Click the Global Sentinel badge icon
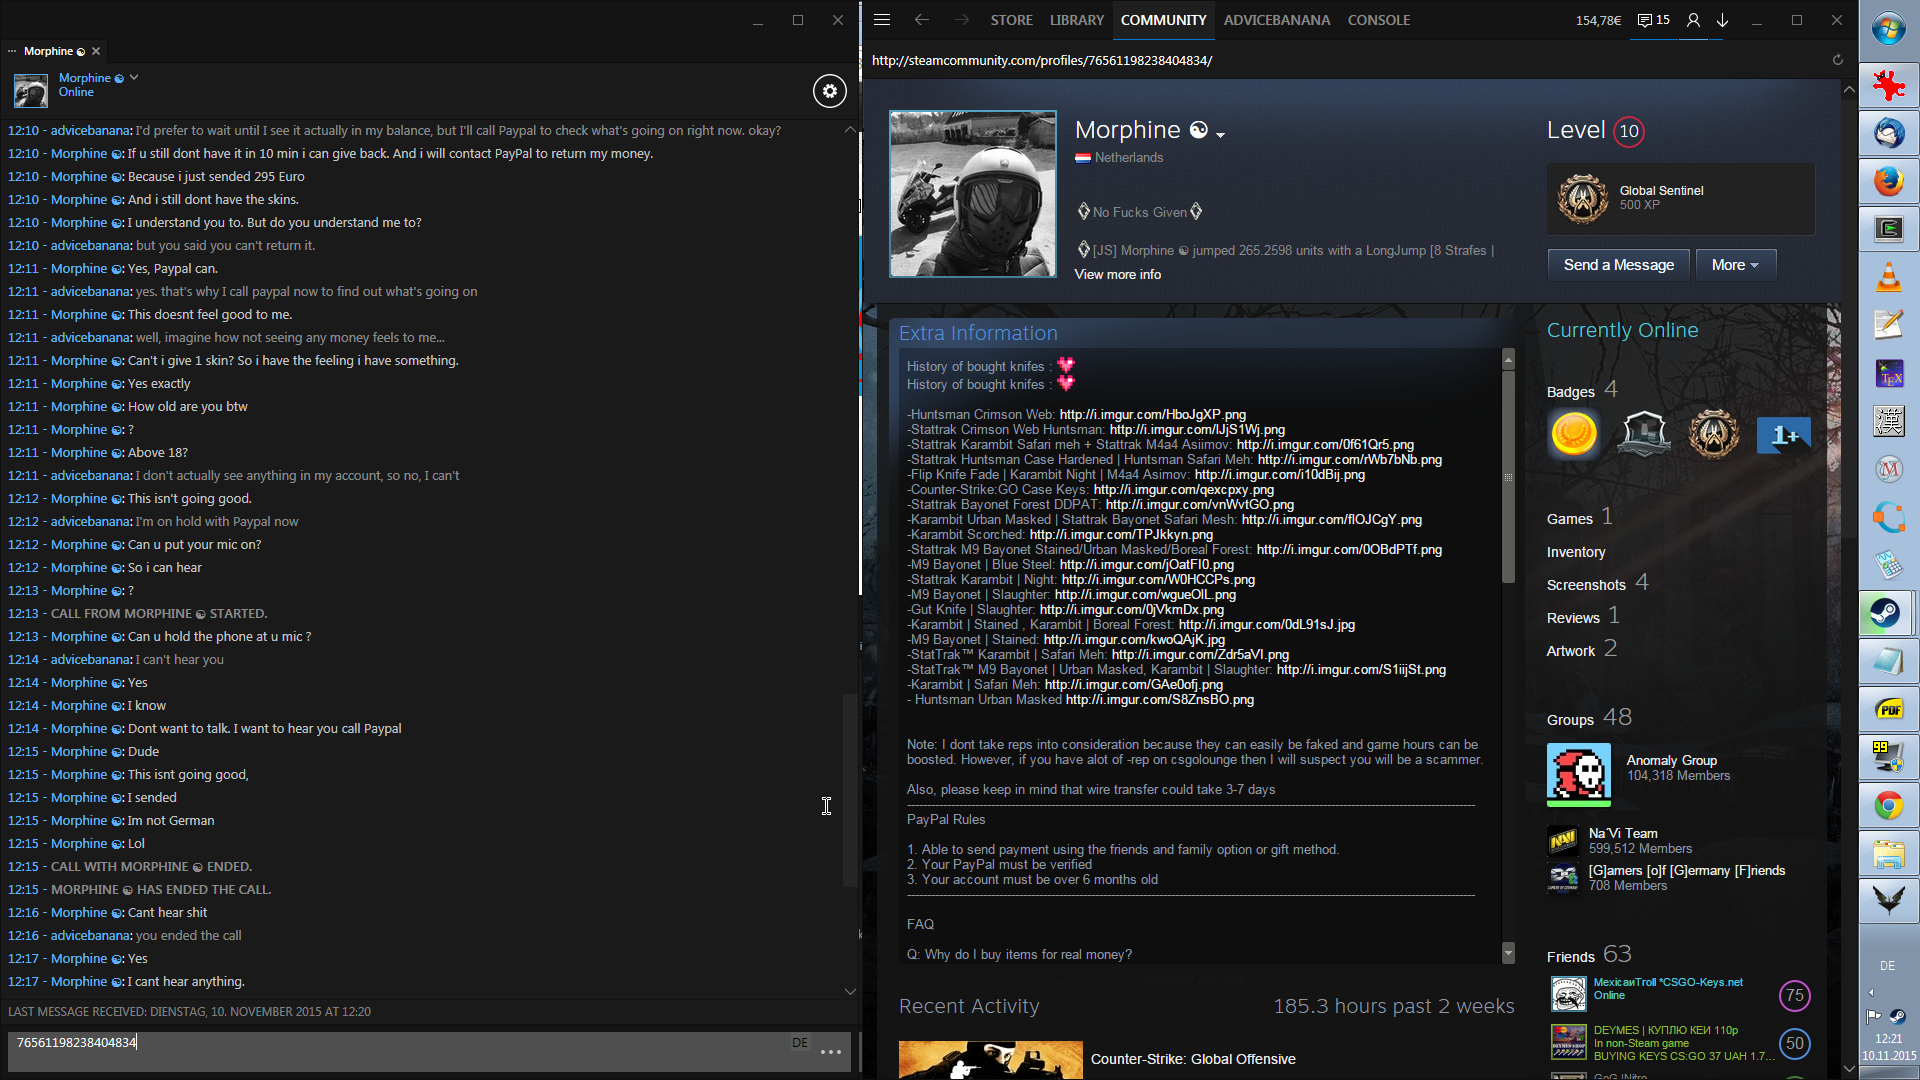Viewport: 1920px width, 1080px height. [x=1582, y=199]
